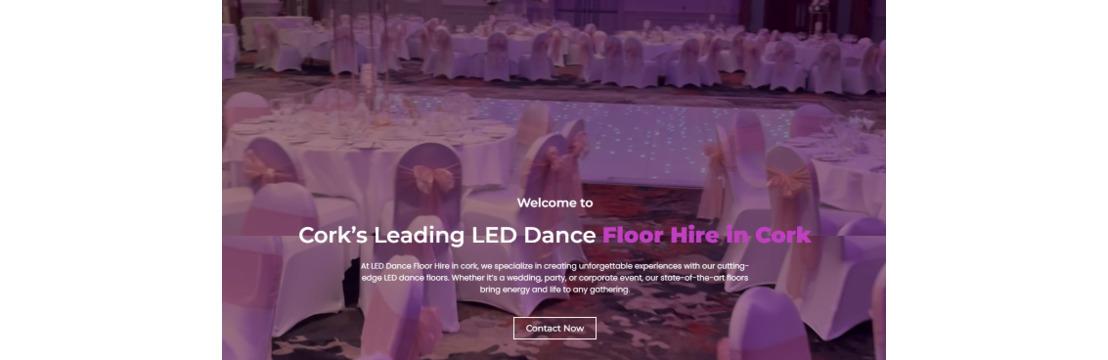1108x360 pixels.
Task: Click the text 'bring energy and life'
Action: pyautogui.click(x=521, y=290)
